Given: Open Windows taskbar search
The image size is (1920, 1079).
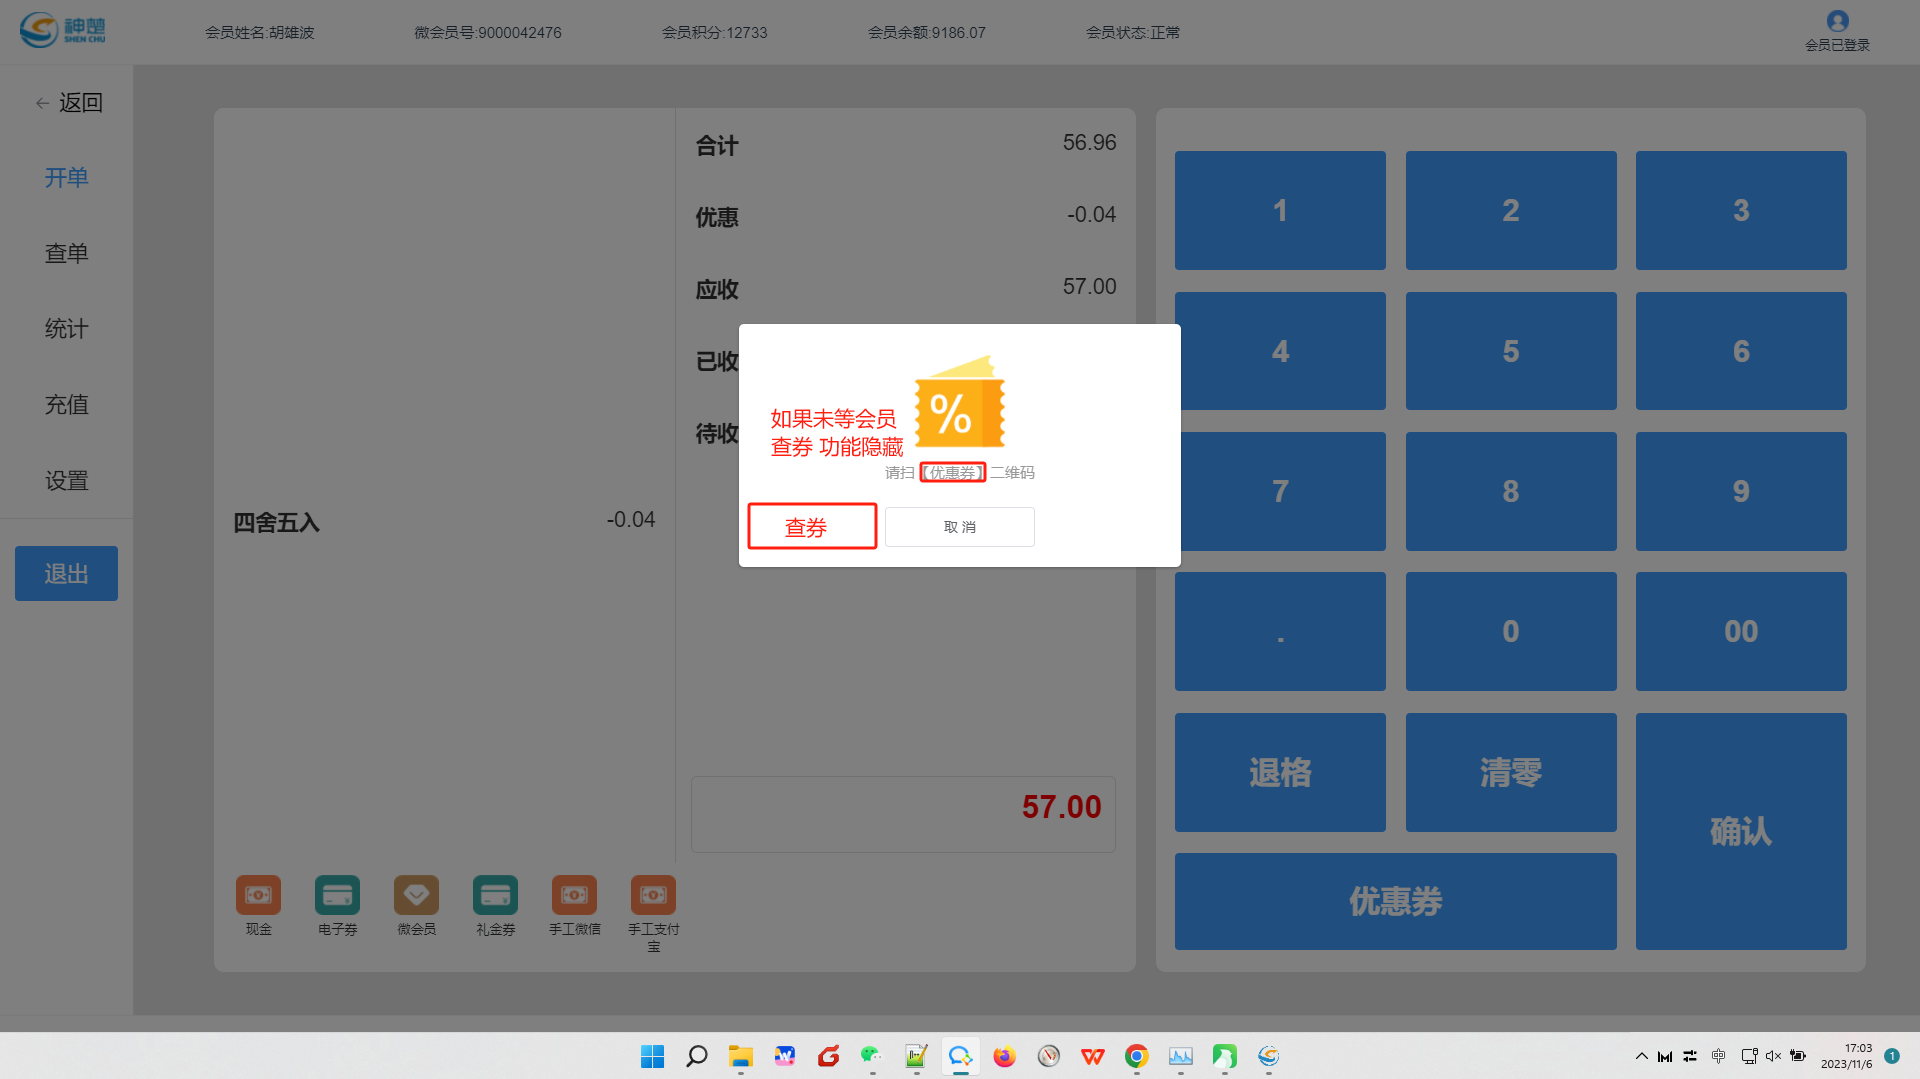Looking at the screenshot, I should click(697, 1056).
